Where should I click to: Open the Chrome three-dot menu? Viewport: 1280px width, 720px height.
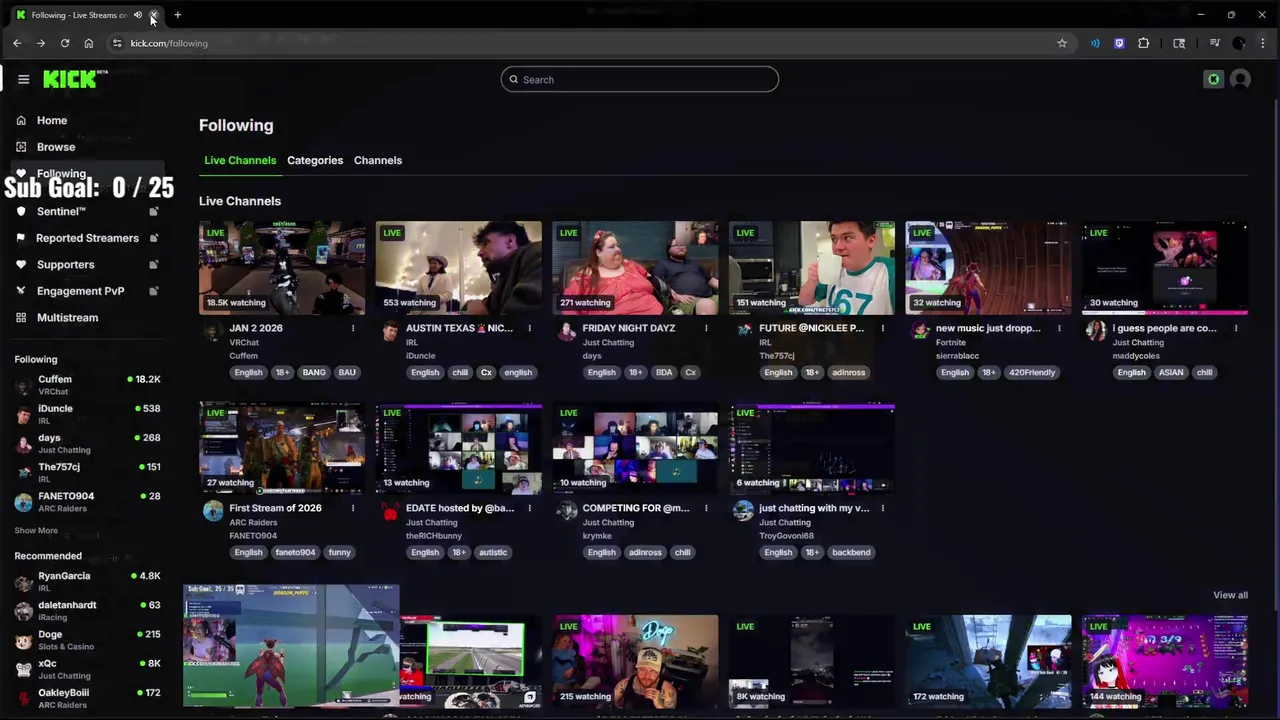click(1263, 43)
